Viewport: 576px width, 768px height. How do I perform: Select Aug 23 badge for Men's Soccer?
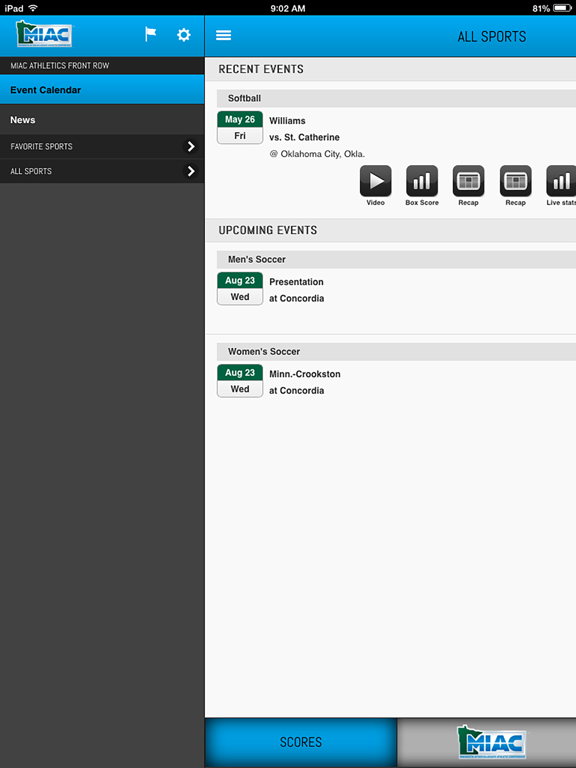coord(240,288)
